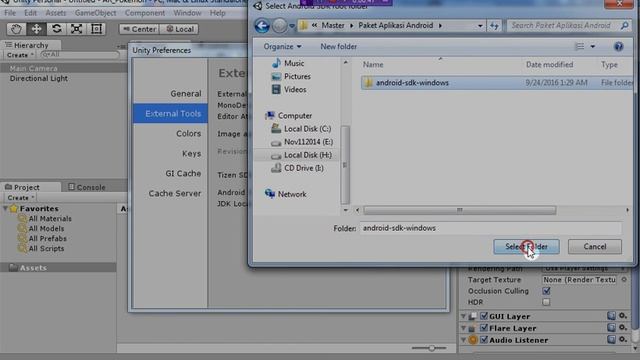Open the Hierarchy Create dropdown

click(x=20, y=55)
